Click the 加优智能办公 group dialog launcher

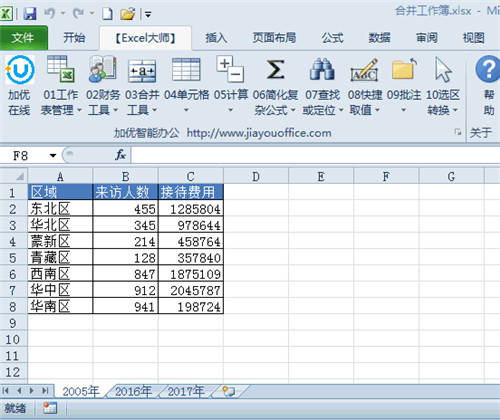click(458, 132)
